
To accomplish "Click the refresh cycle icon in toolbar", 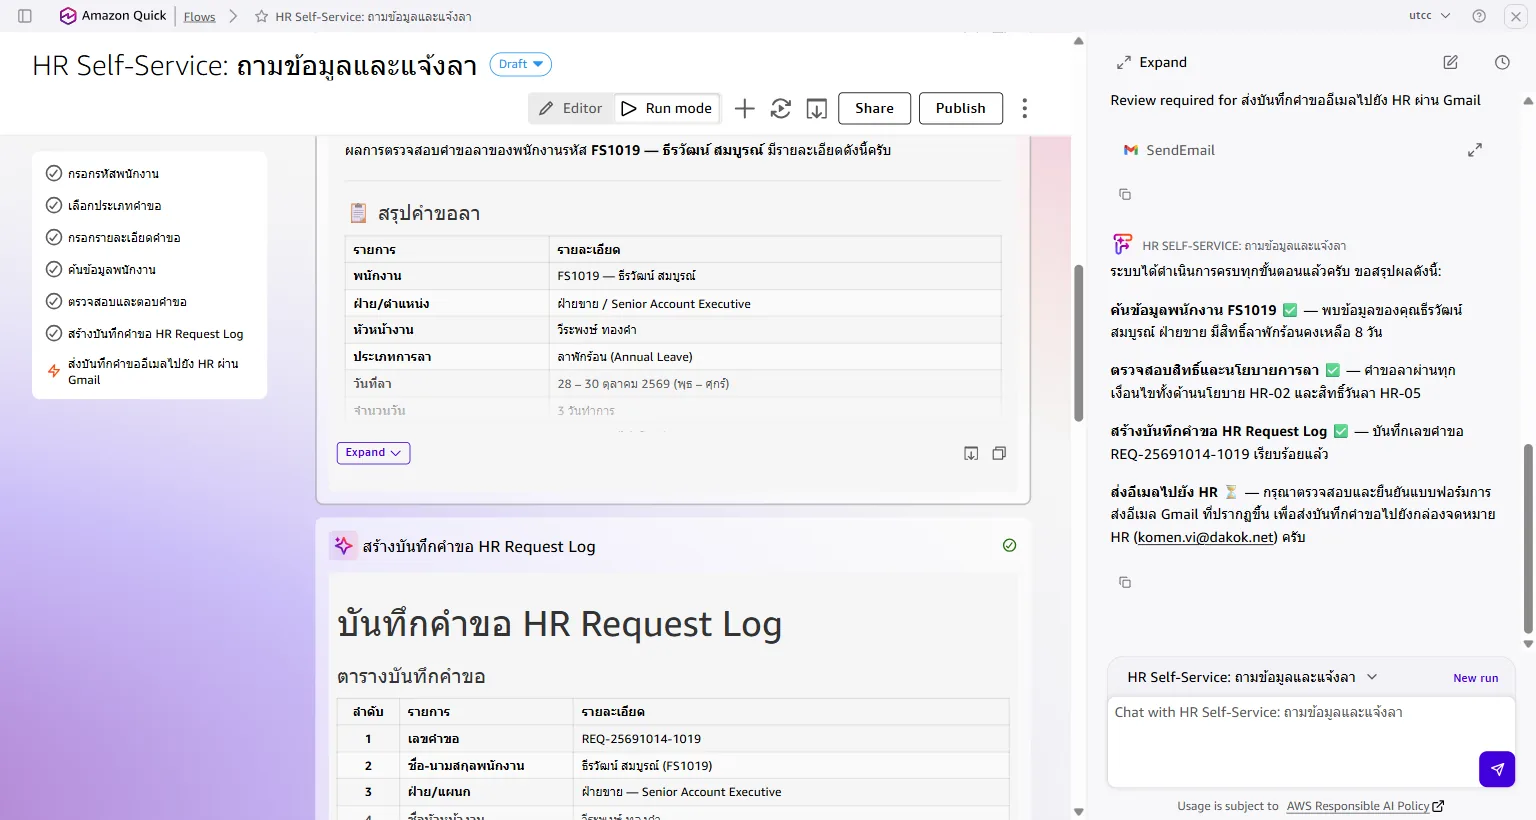I will tap(781, 108).
